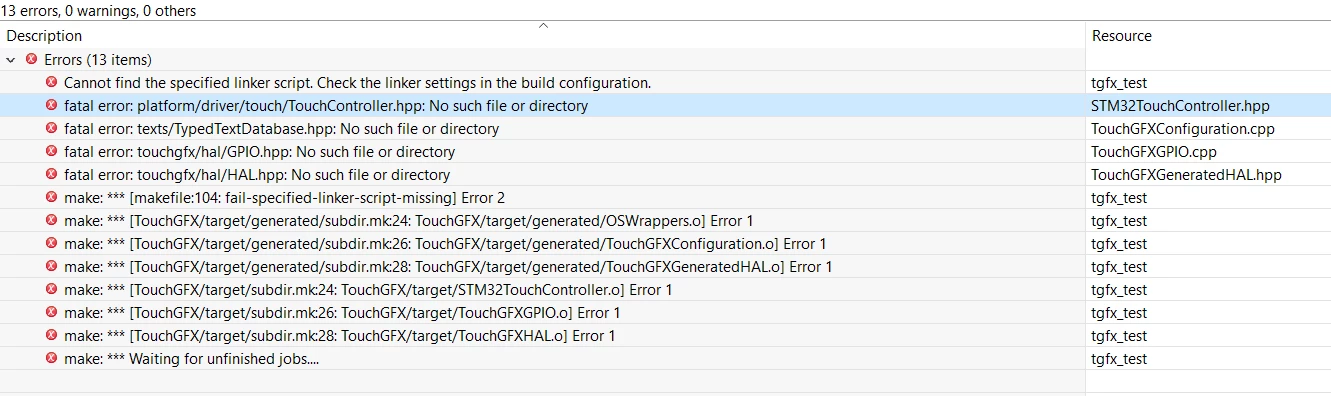Select the STM32TouchController.o Error 1 row
Screen dimensions: 1331x396
(x=665, y=290)
